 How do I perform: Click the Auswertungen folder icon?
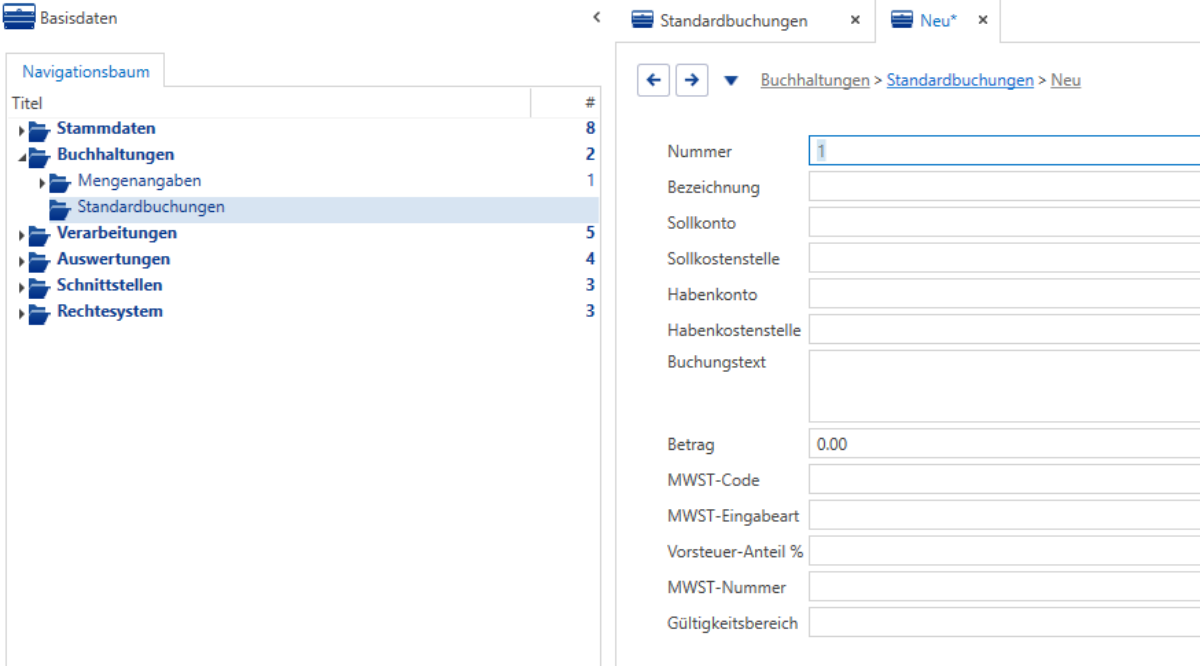pos(40,260)
